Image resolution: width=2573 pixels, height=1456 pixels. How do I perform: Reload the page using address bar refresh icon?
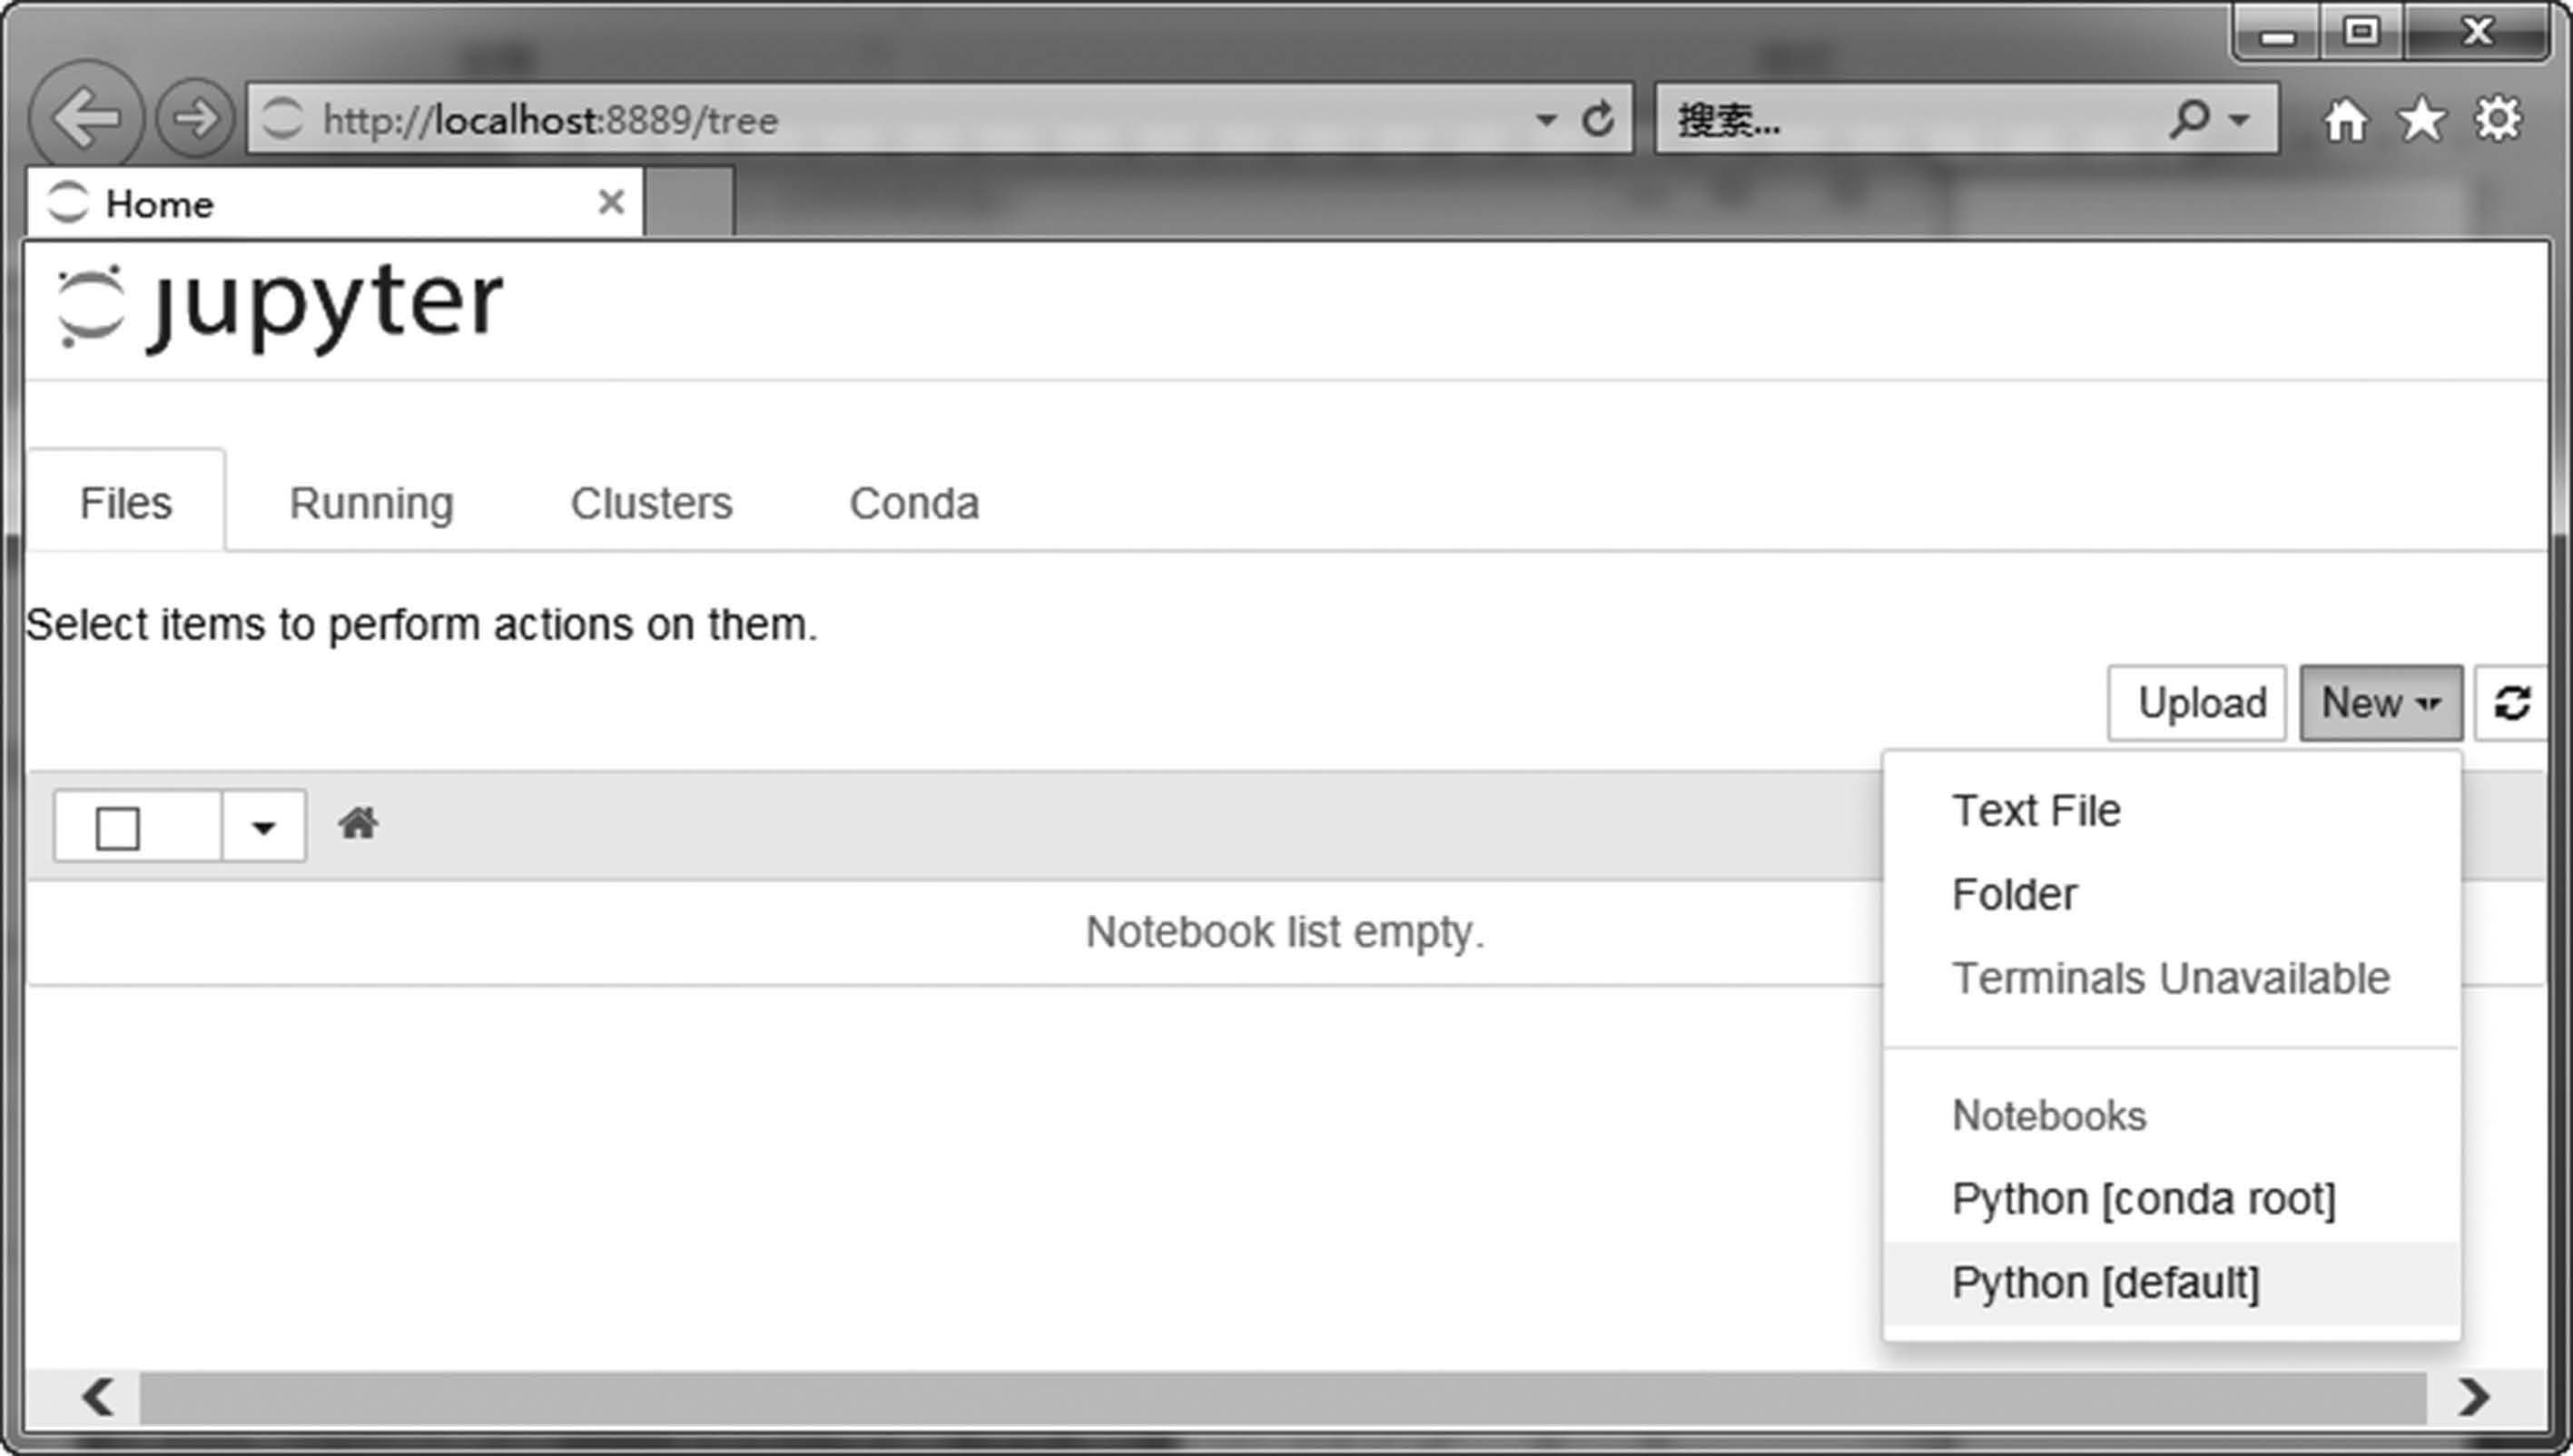click(x=1597, y=119)
